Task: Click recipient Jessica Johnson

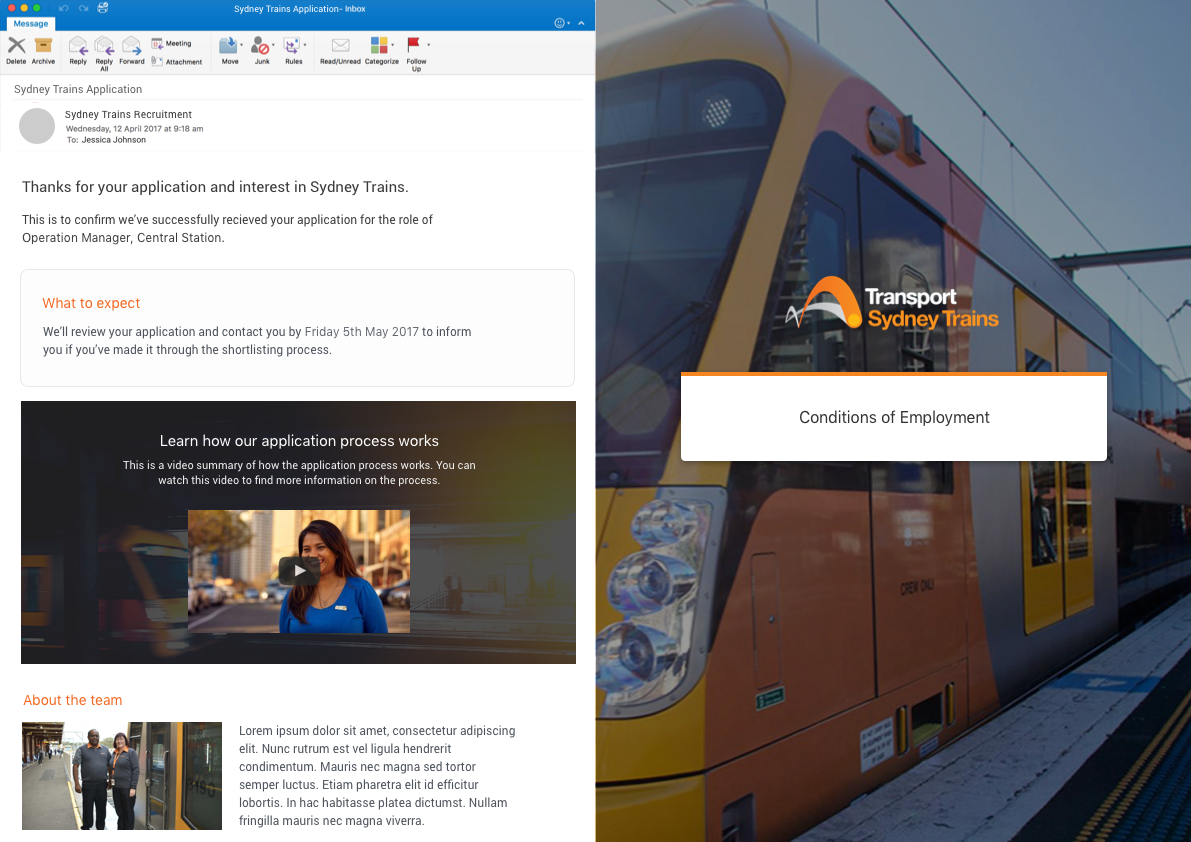Action: coord(114,140)
